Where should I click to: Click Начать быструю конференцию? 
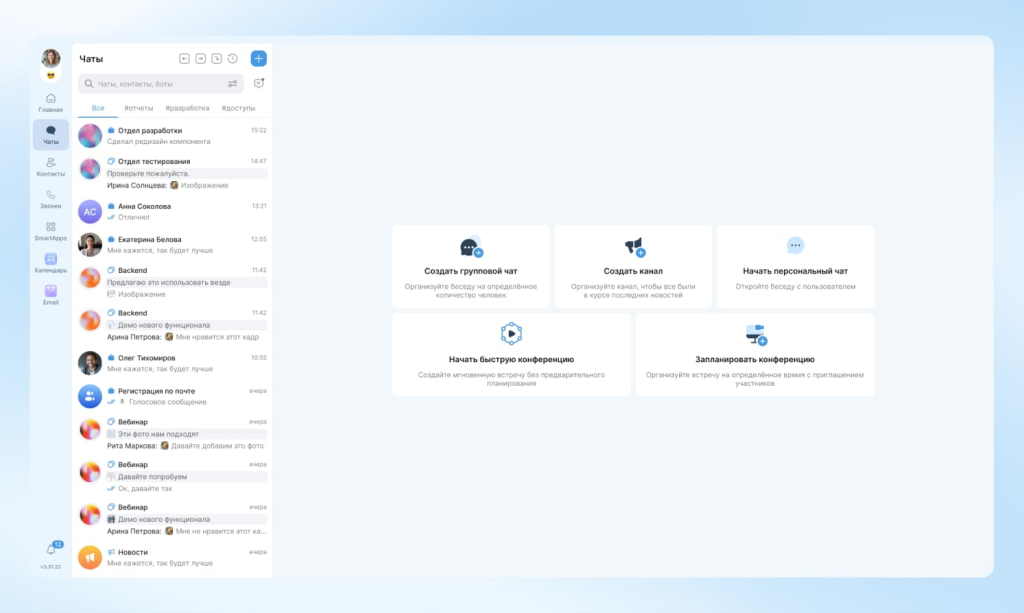click(510, 355)
